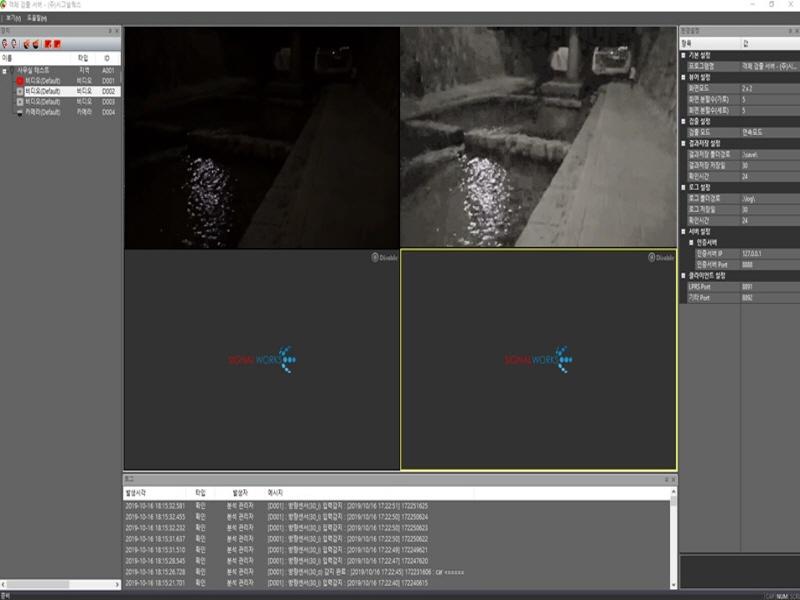Edit the result folder path \save\
The height and width of the screenshot is (600, 800).
770,154
